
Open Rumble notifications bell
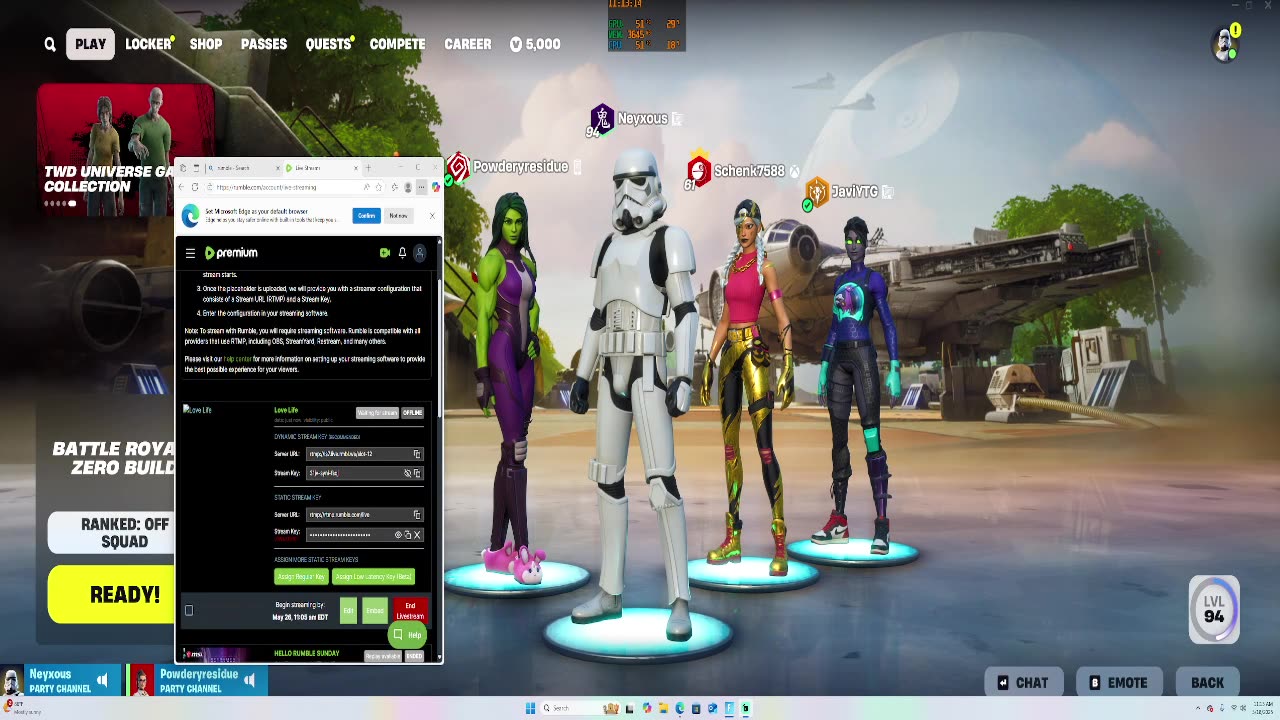pyautogui.click(x=402, y=253)
